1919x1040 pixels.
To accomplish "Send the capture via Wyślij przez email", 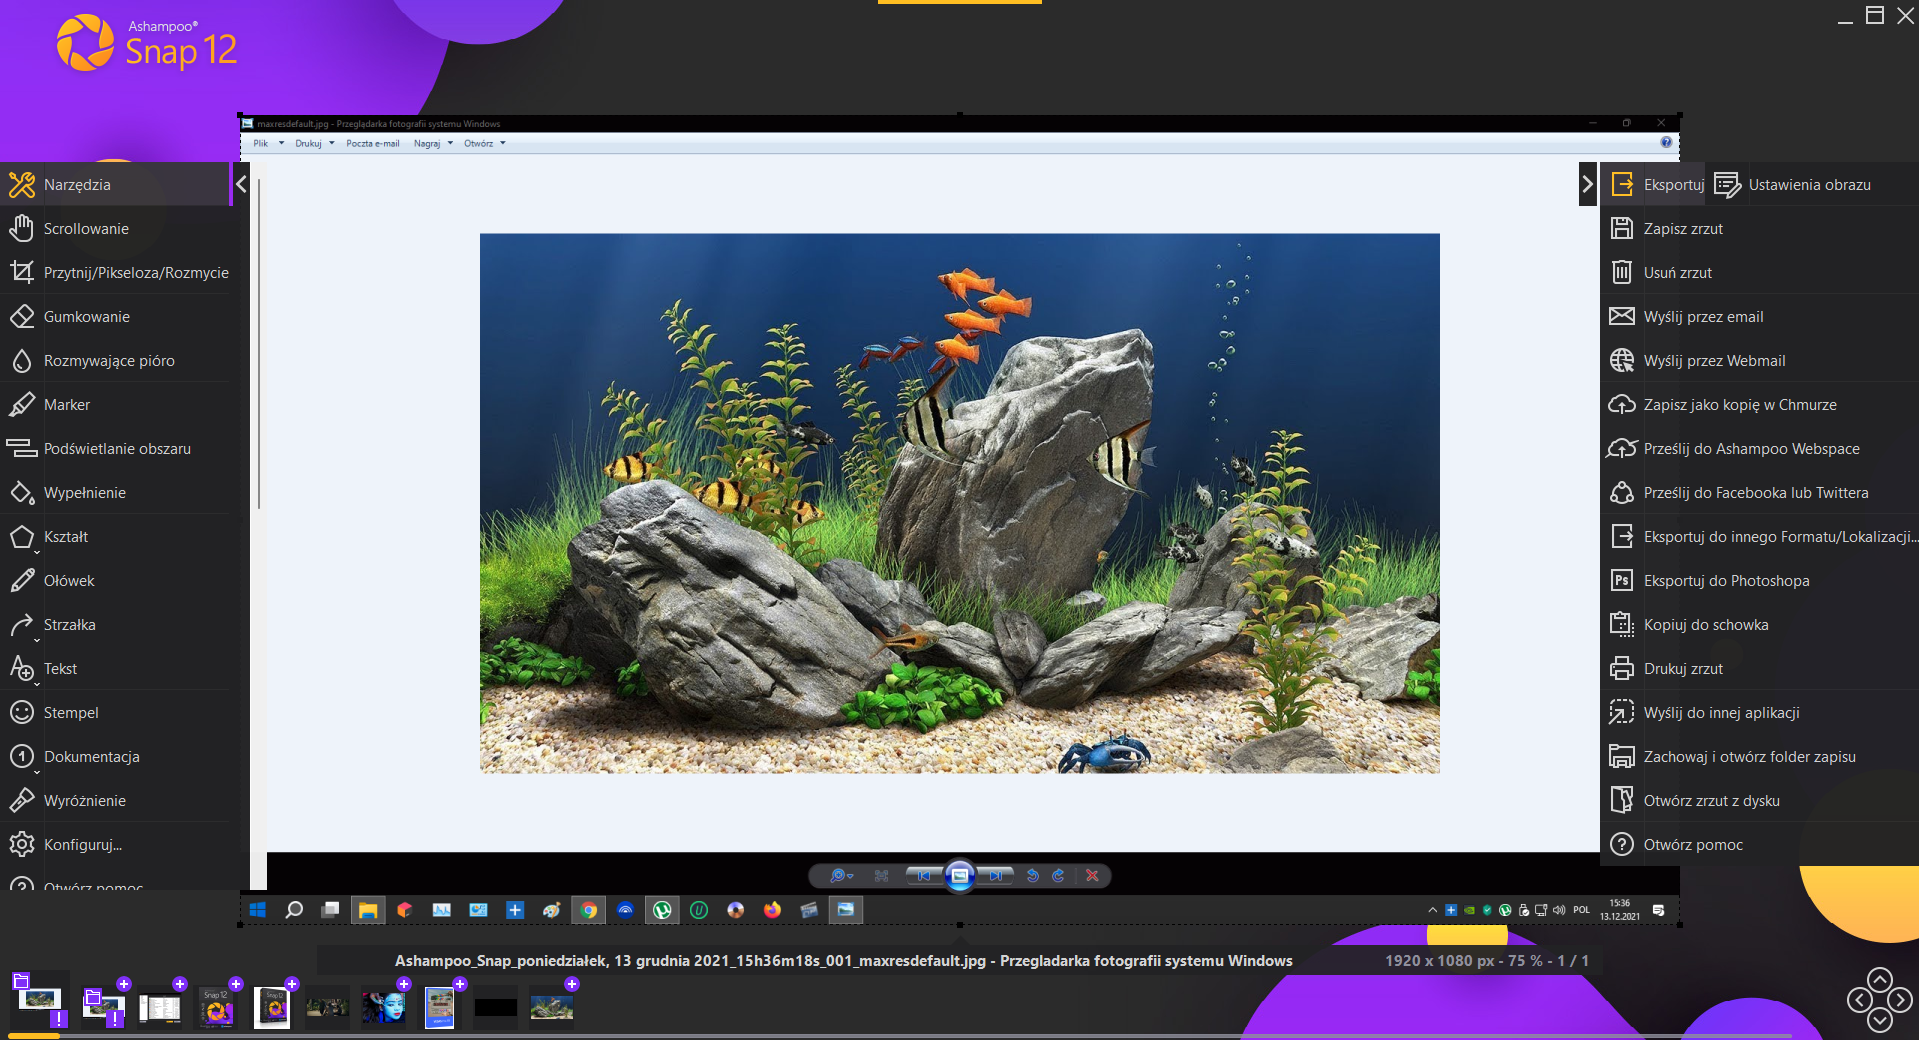I will 1760,317.
